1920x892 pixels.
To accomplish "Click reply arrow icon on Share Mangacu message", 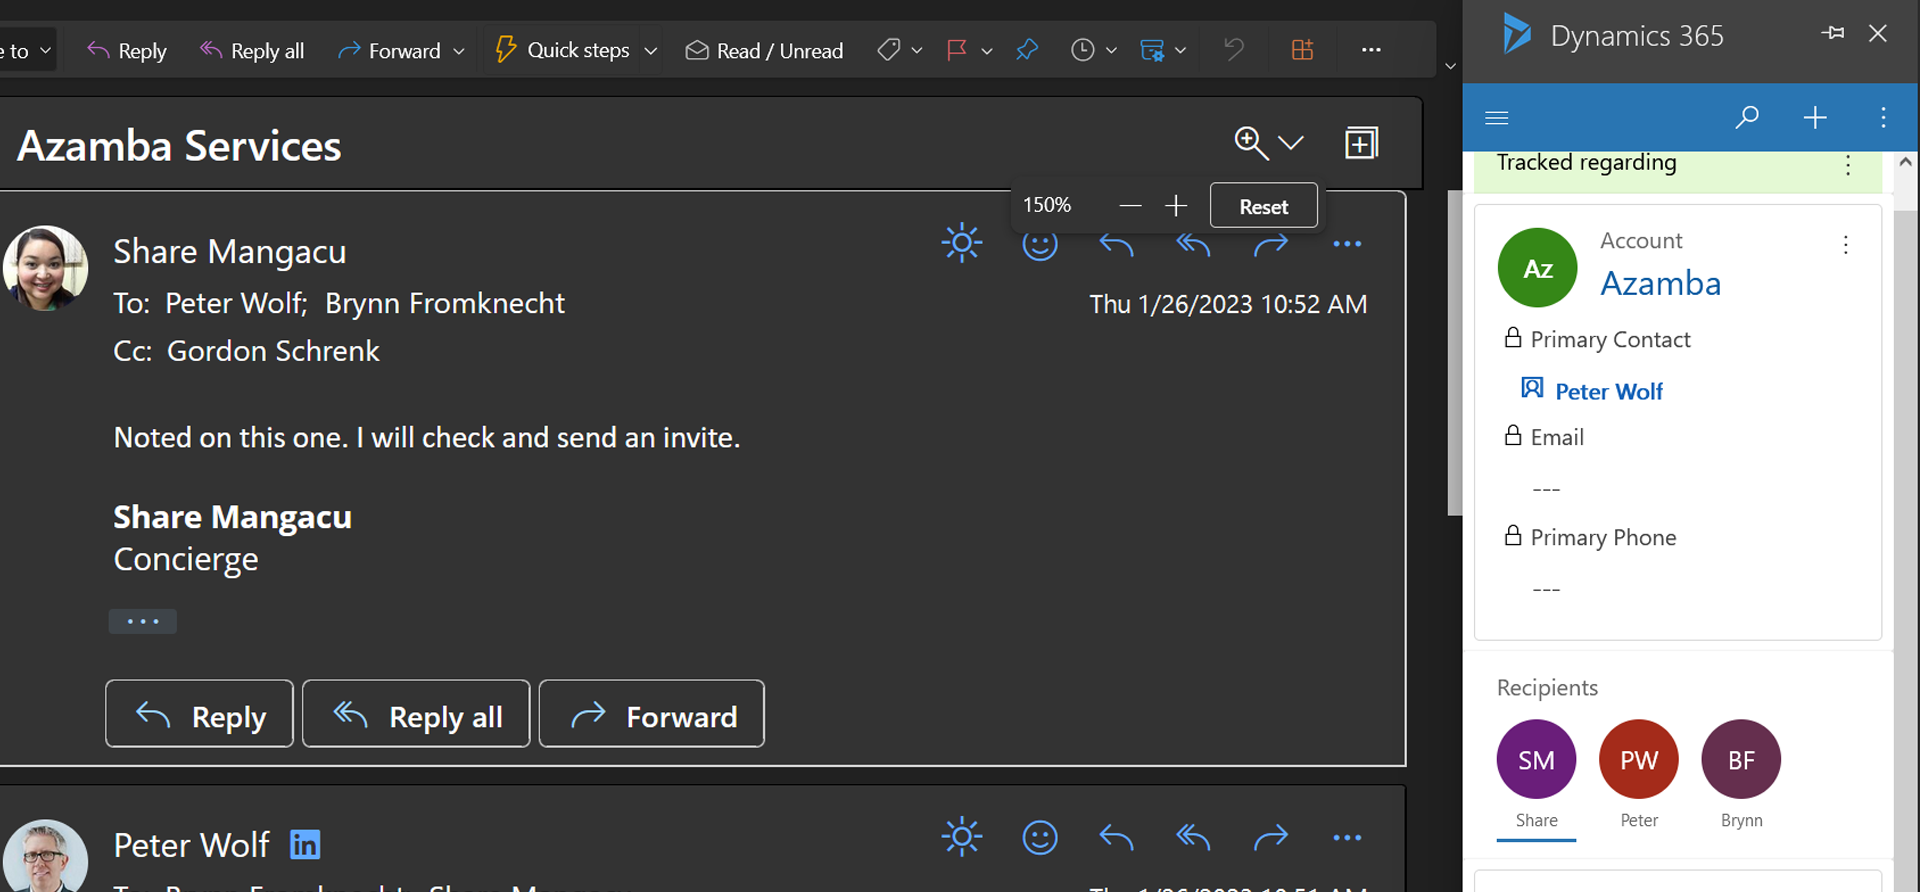I will pyautogui.click(x=1116, y=244).
